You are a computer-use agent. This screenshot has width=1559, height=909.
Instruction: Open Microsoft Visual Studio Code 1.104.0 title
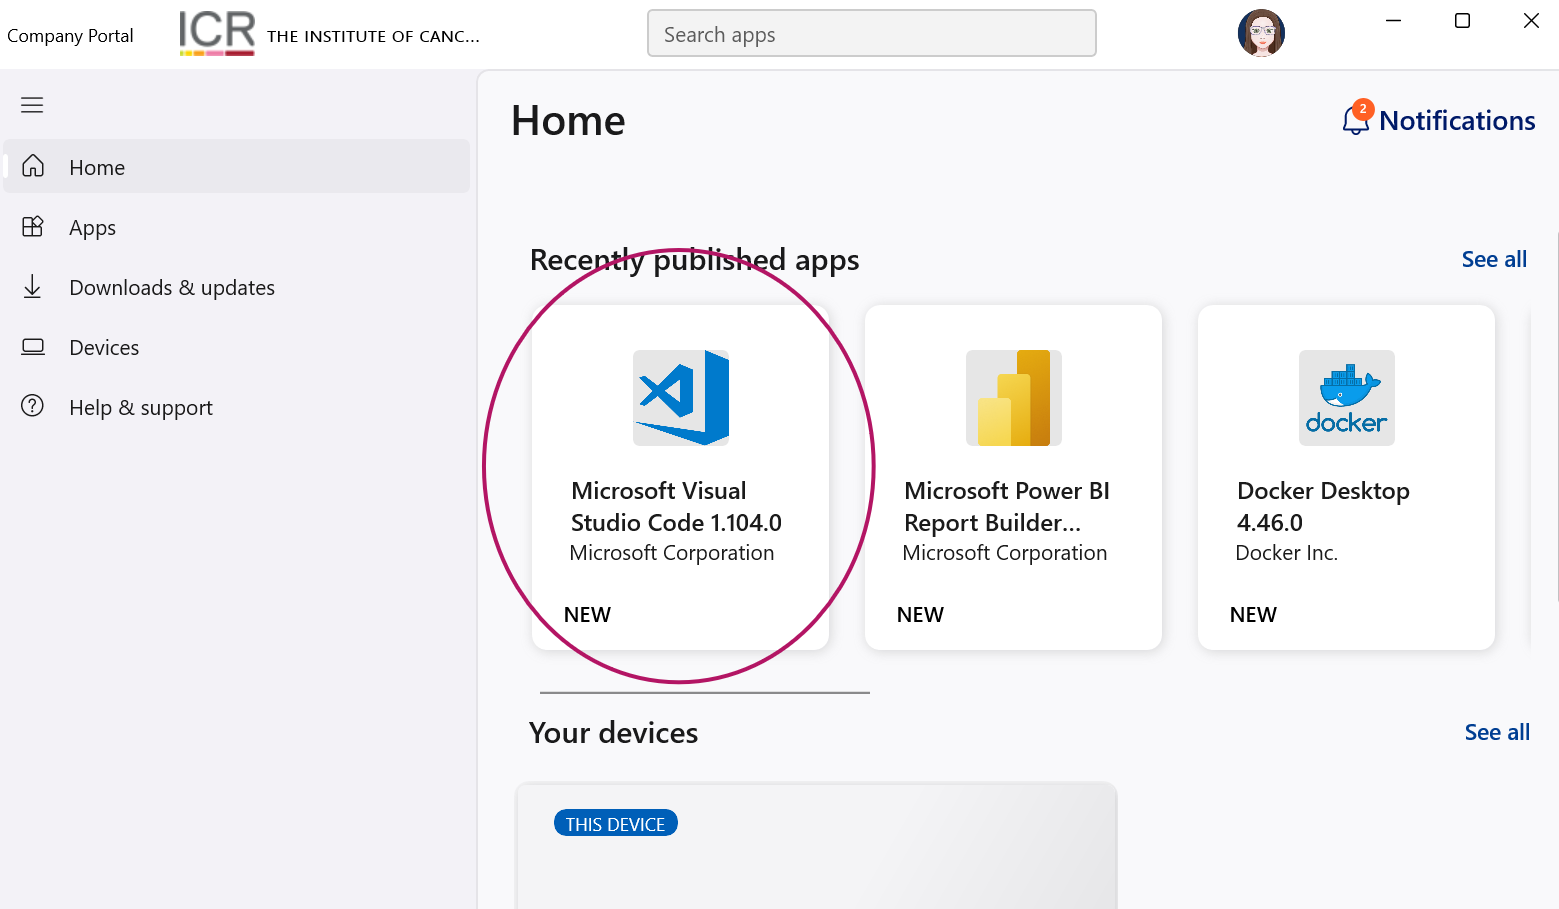(676, 507)
